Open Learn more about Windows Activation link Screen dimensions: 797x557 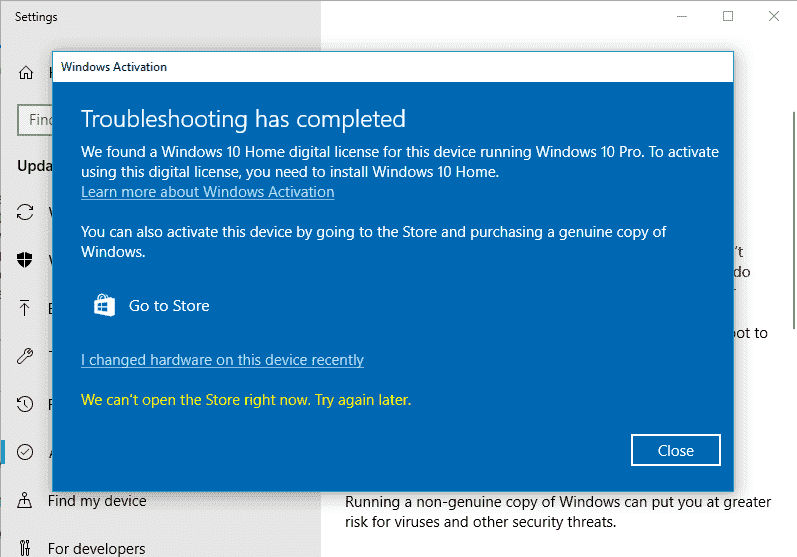[x=207, y=192]
